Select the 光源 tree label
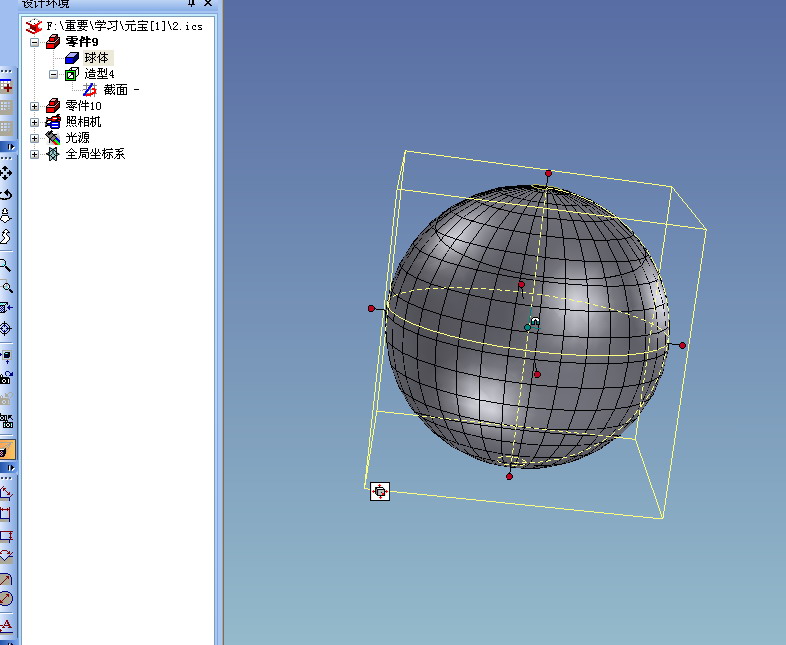 (77, 138)
